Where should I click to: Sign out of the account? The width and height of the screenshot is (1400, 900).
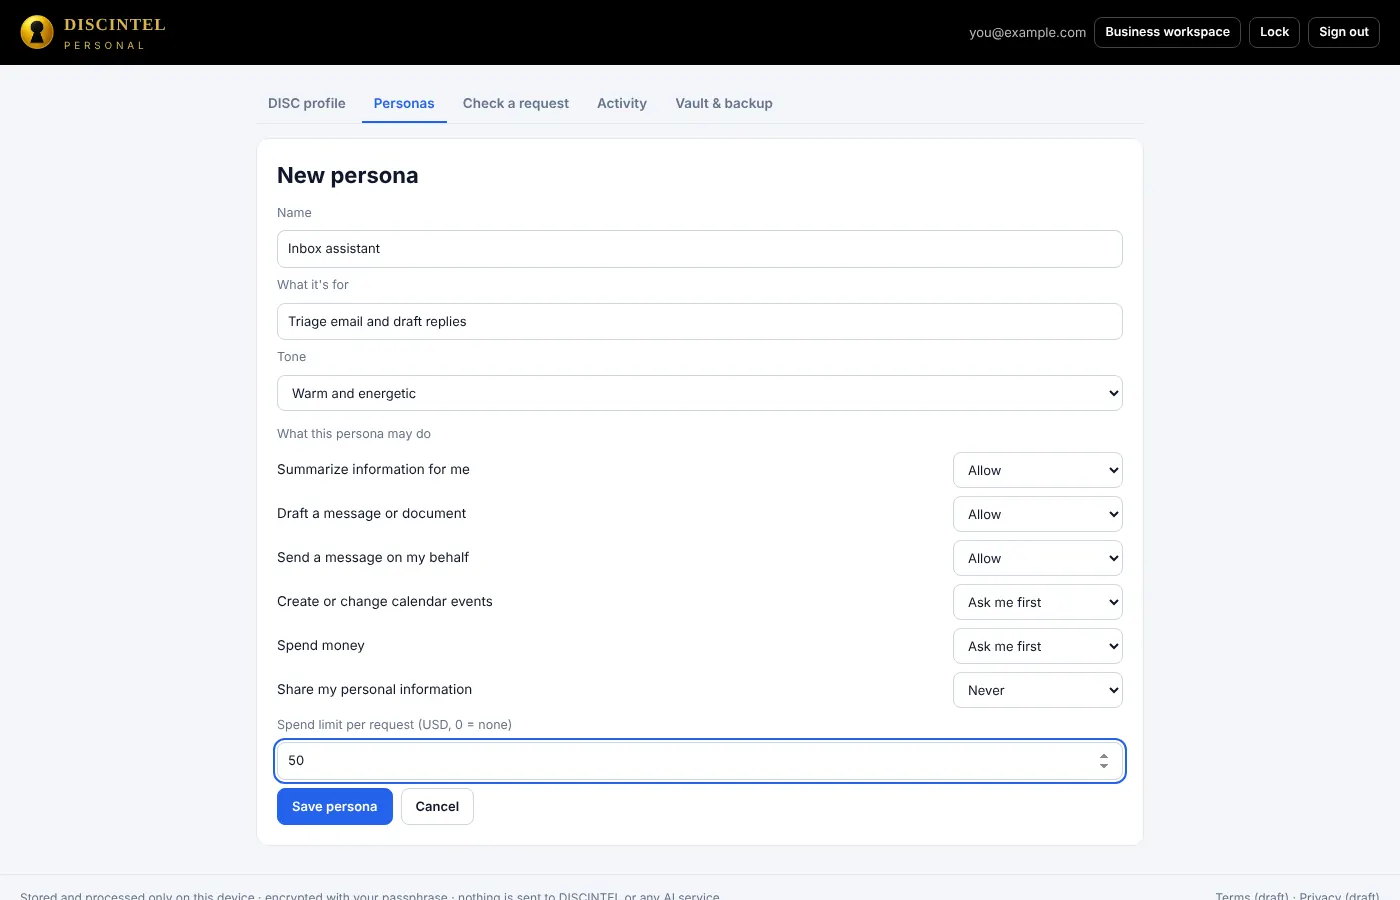point(1343,32)
